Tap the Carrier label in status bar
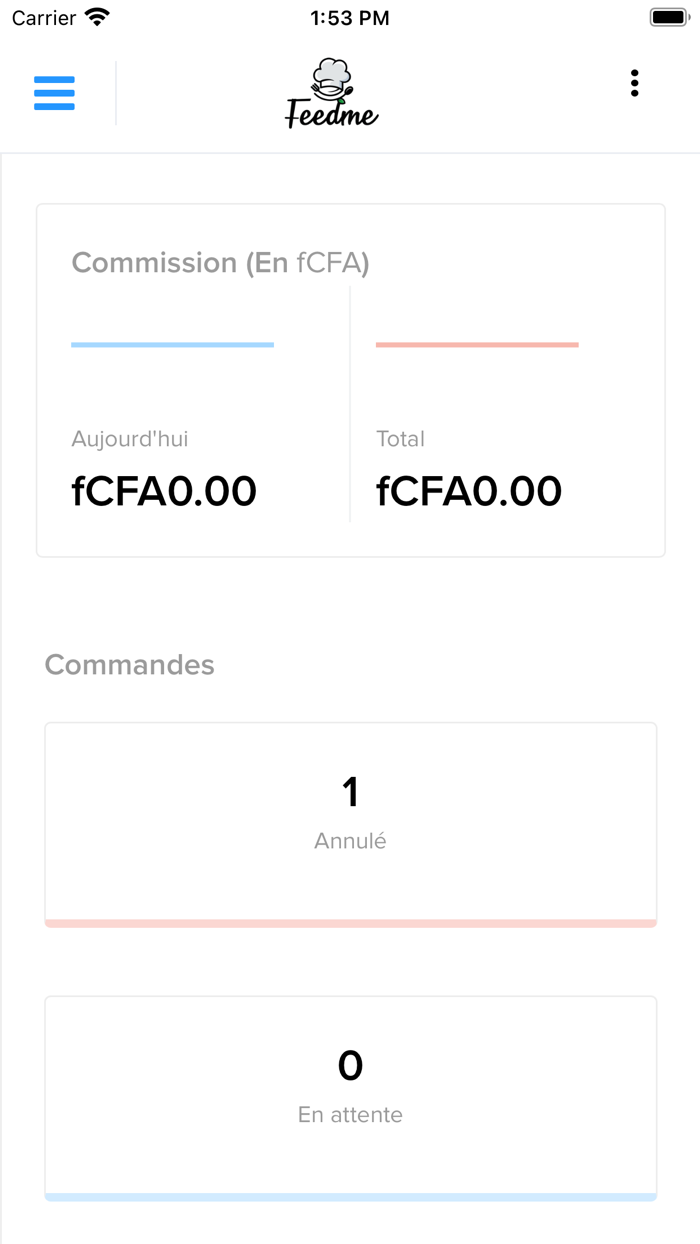This screenshot has width=700, height=1244. pyautogui.click(x=44, y=18)
